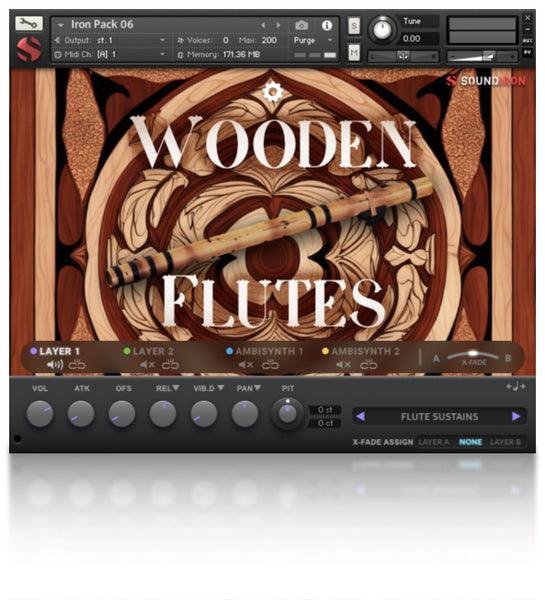Click the note arrows icon above articulation selector
This screenshot has height=600, width=545.
(x=516, y=386)
